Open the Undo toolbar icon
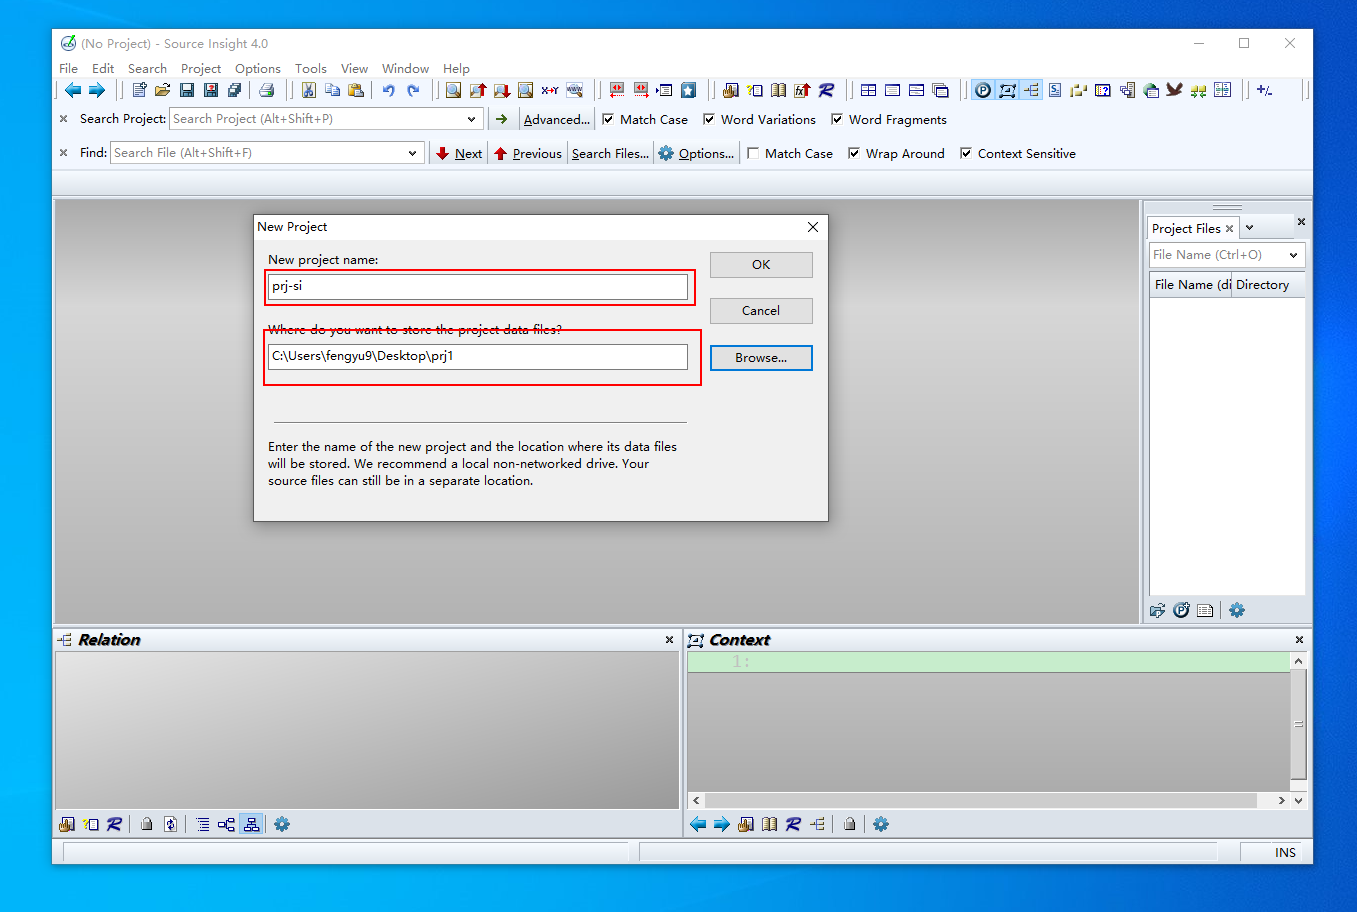This screenshot has height=912, width=1357. click(389, 90)
